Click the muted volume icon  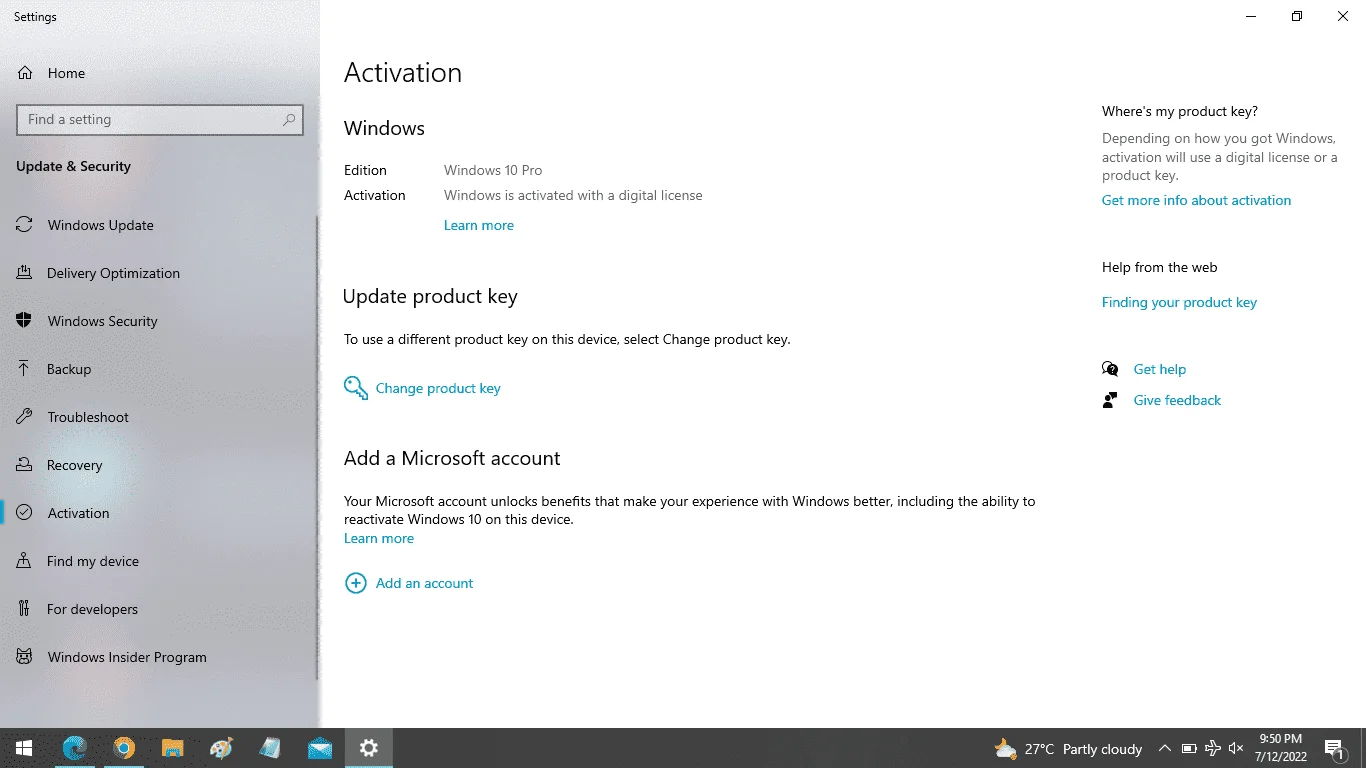coord(1236,748)
